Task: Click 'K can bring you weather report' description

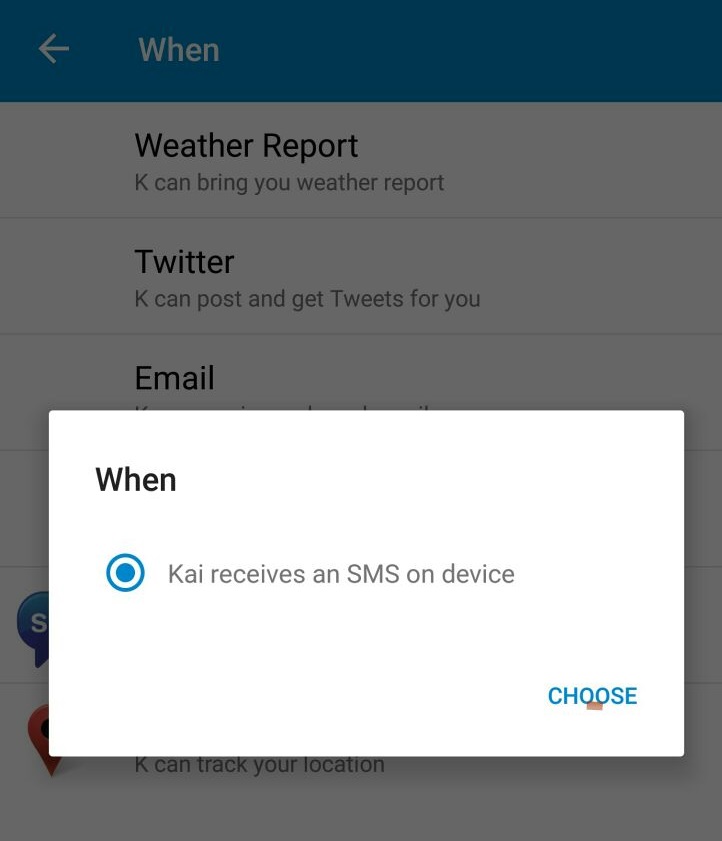Action: coord(289,182)
